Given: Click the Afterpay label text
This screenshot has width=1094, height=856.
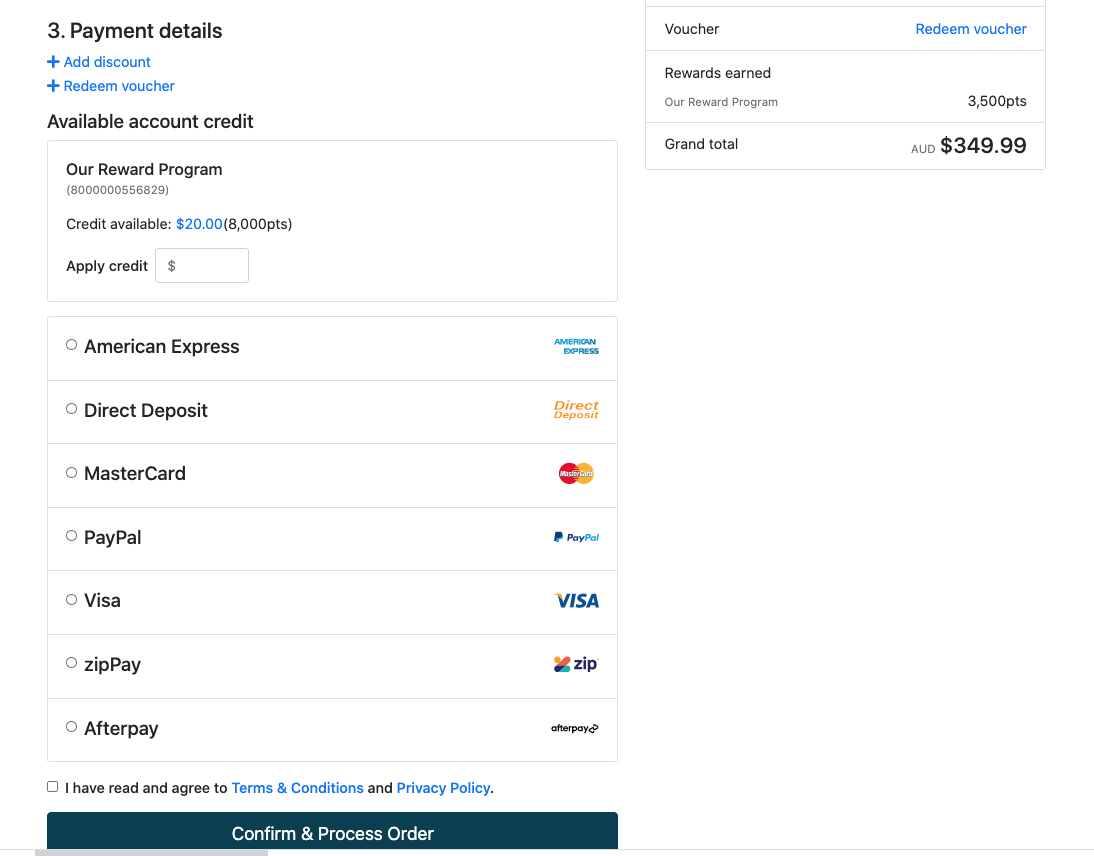Looking at the screenshot, I should pos(121,729).
